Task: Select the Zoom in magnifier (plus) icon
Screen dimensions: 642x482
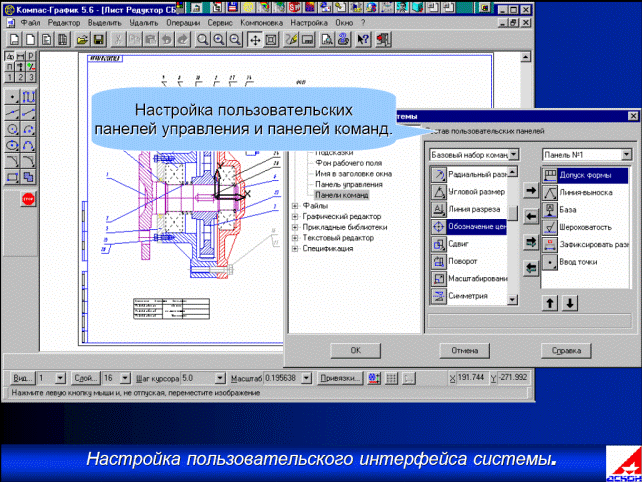Action: click(219, 40)
